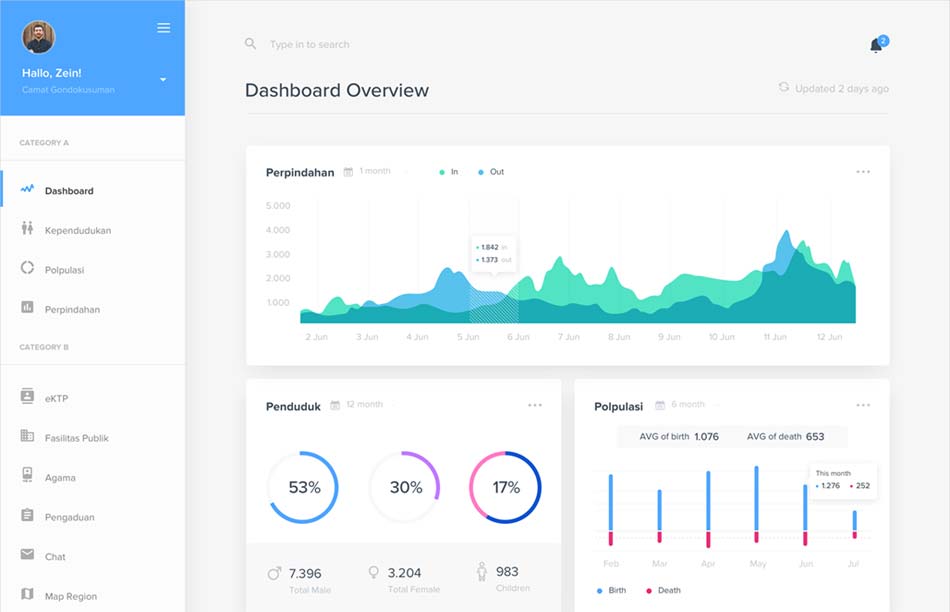Screen dimensions: 950x612
Task: Open the Penduduk card options menu
Action: click(535, 405)
